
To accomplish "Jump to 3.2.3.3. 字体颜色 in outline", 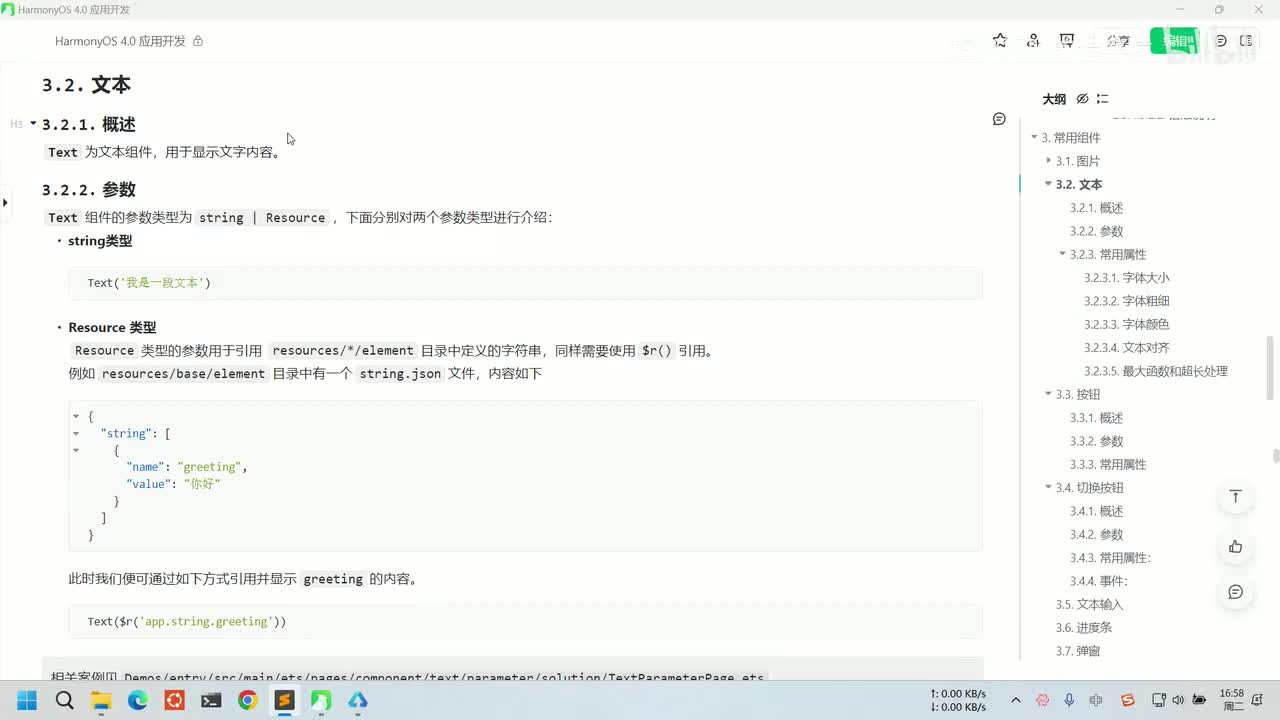I will click(1127, 324).
